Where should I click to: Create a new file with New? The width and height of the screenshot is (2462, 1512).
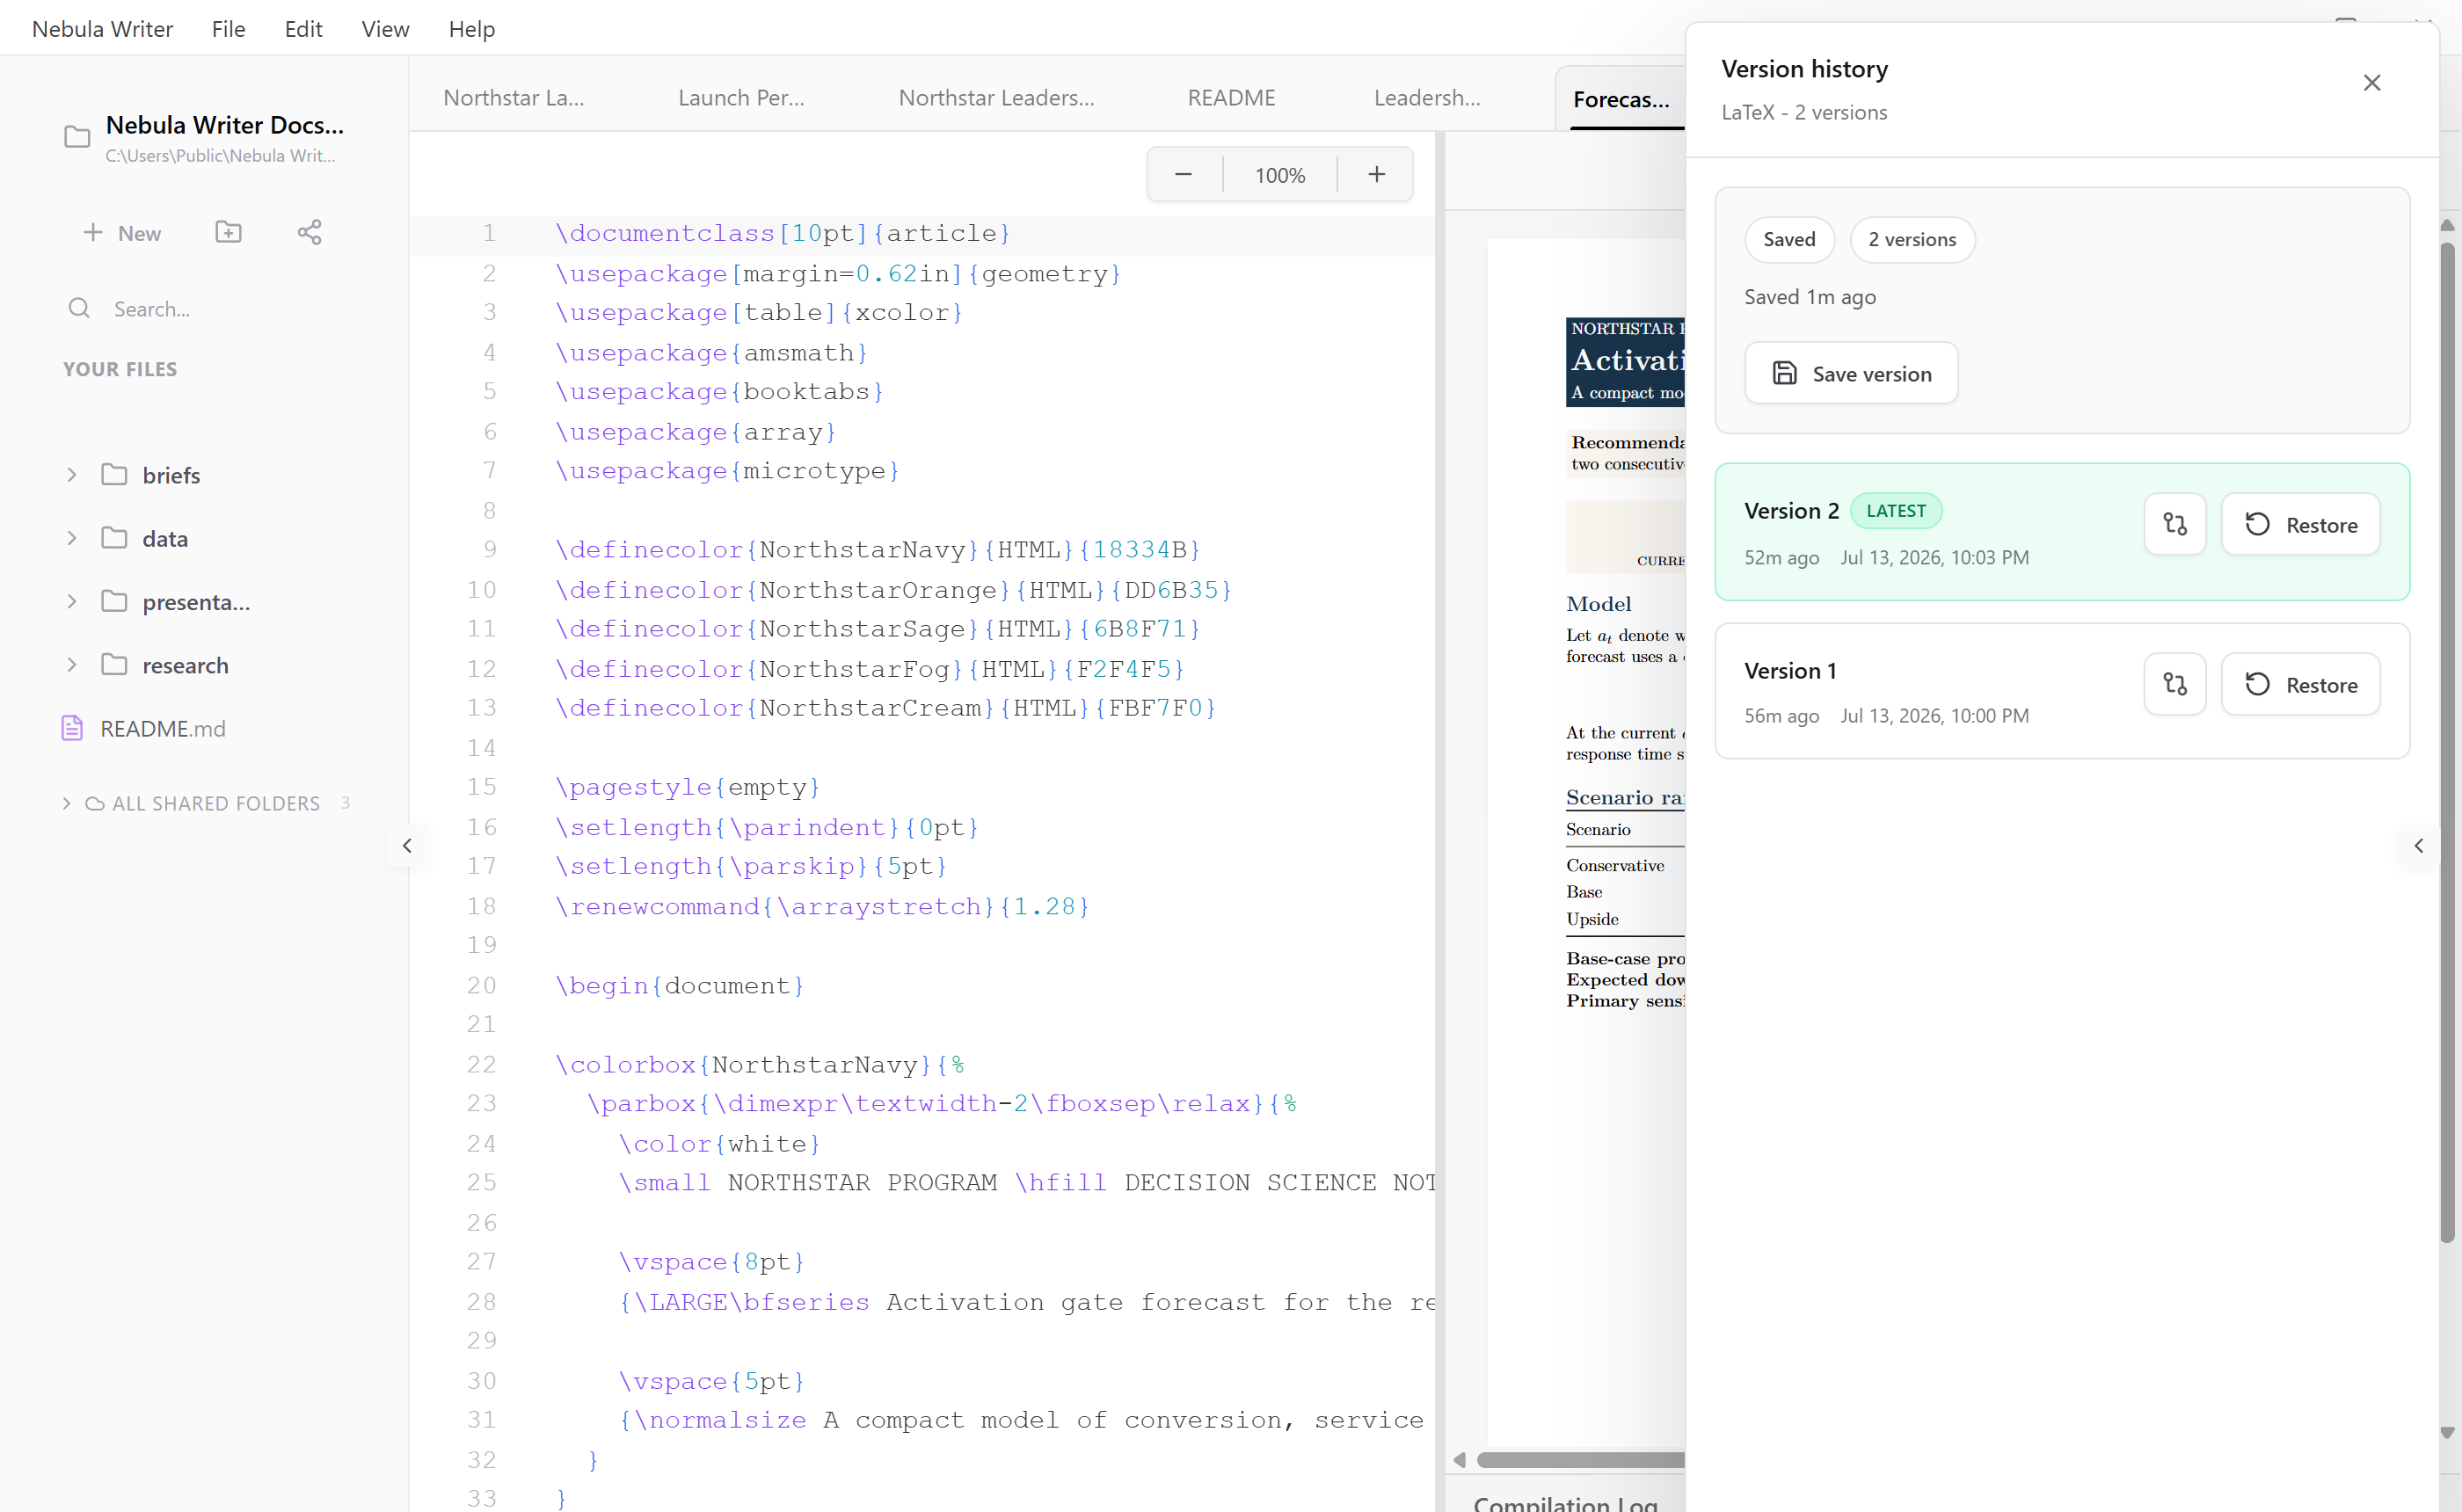[122, 233]
